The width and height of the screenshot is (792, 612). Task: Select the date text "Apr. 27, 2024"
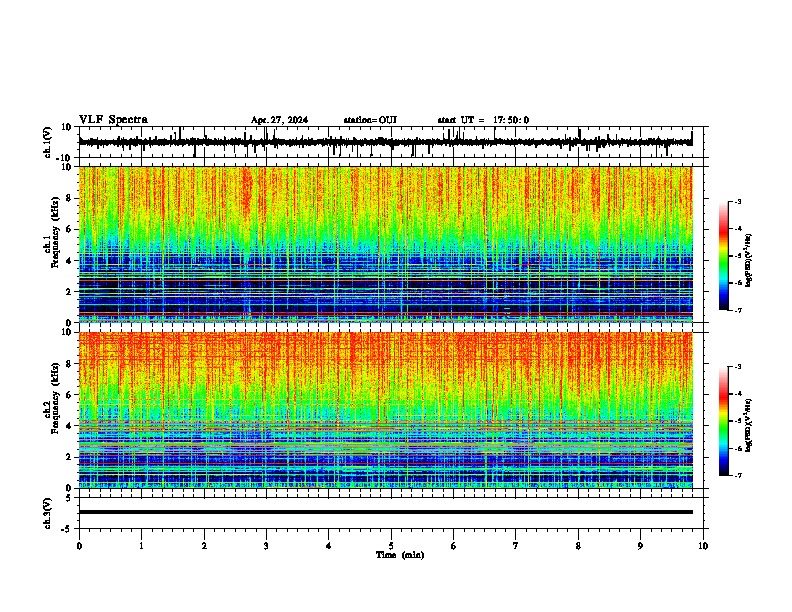279,120
